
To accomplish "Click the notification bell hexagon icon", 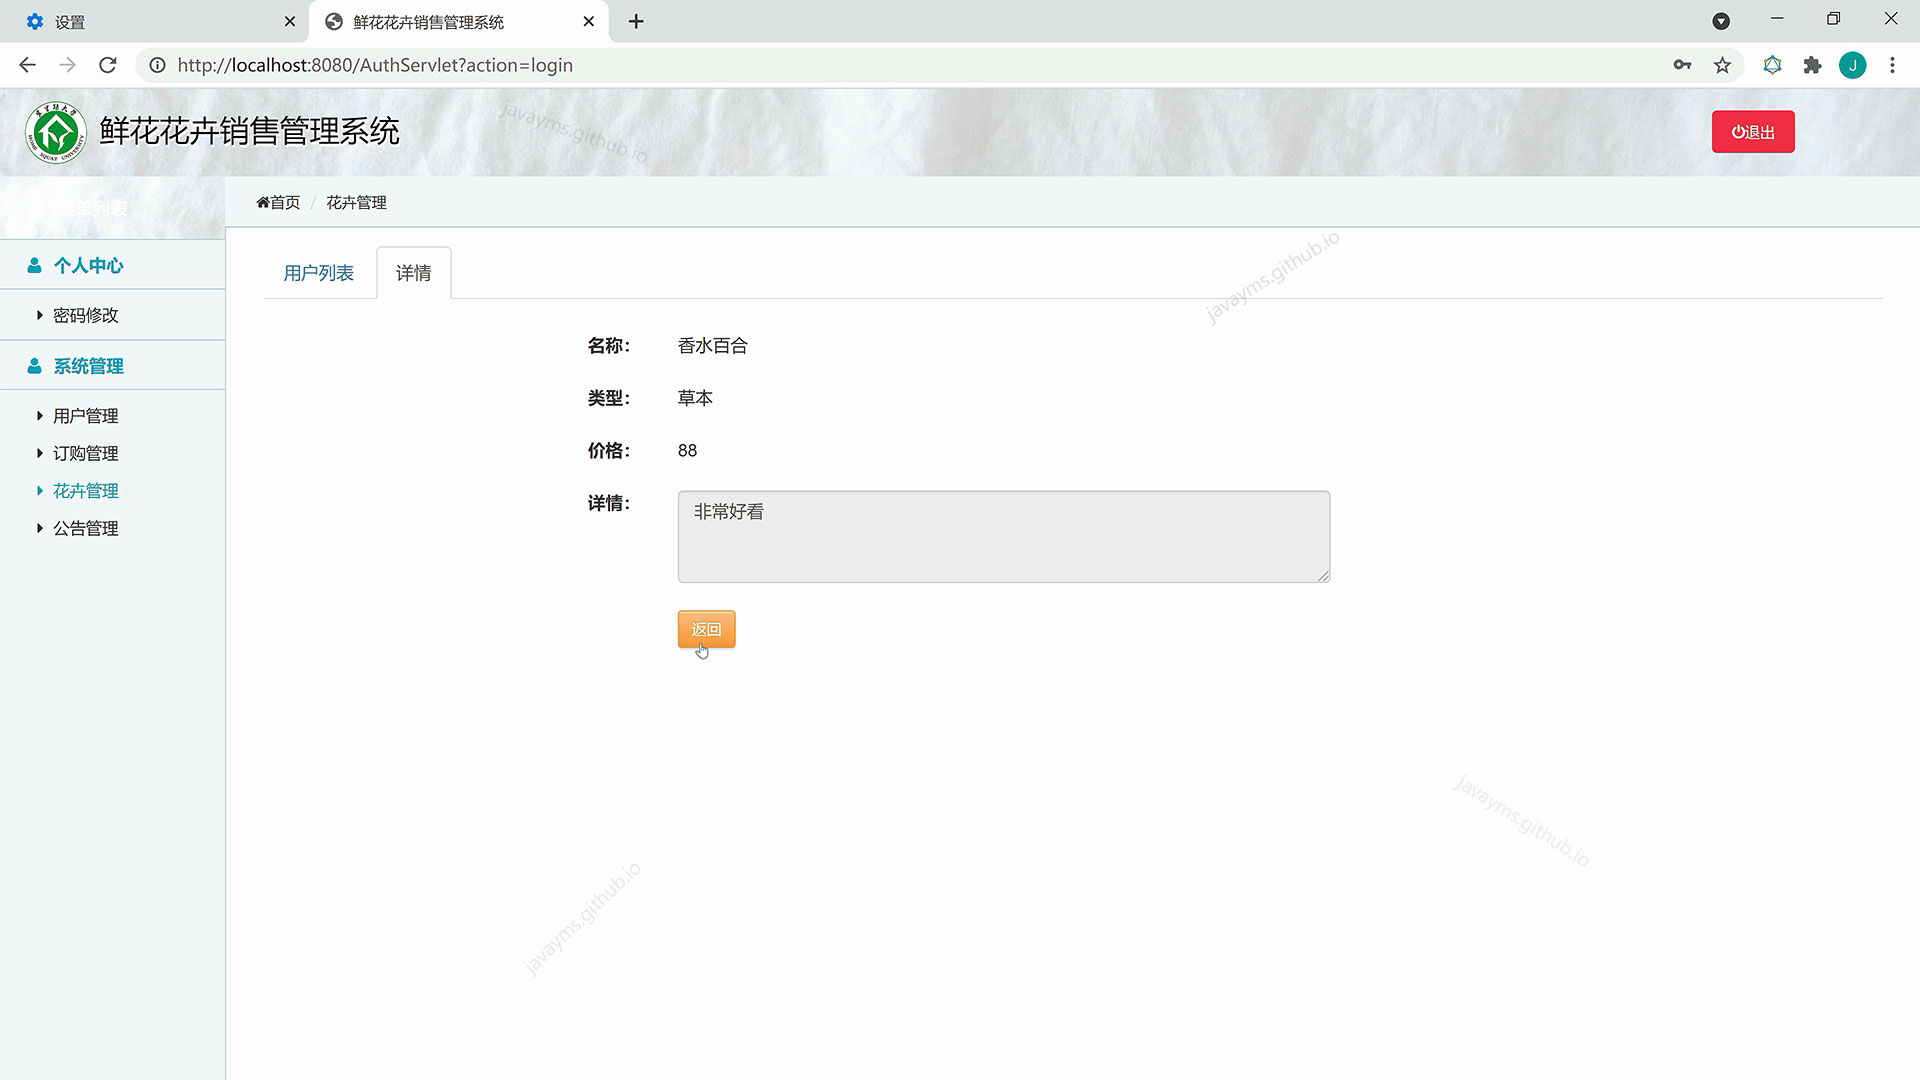I will [1773, 65].
